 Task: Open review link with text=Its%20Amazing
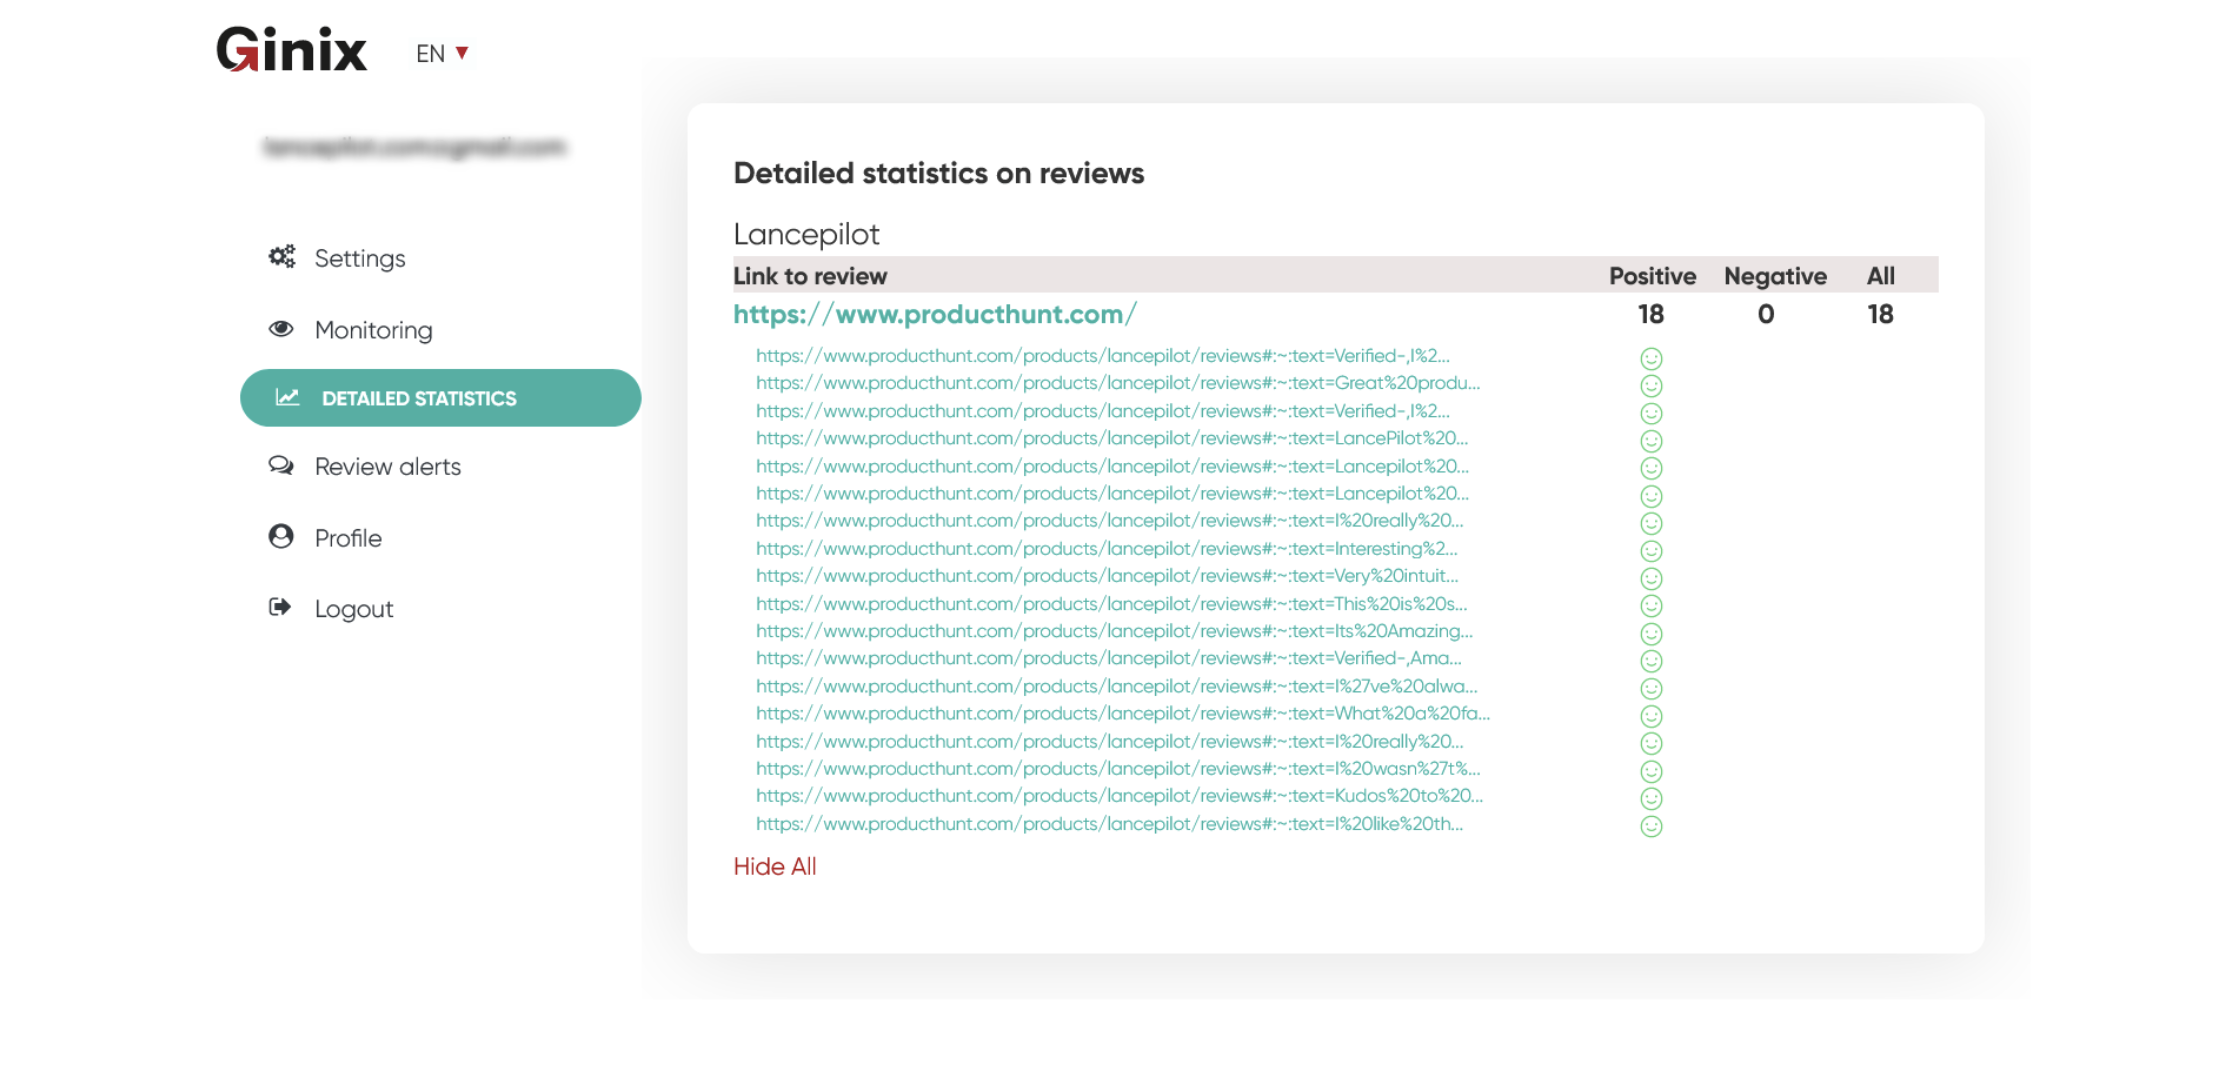click(x=1114, y=631)
